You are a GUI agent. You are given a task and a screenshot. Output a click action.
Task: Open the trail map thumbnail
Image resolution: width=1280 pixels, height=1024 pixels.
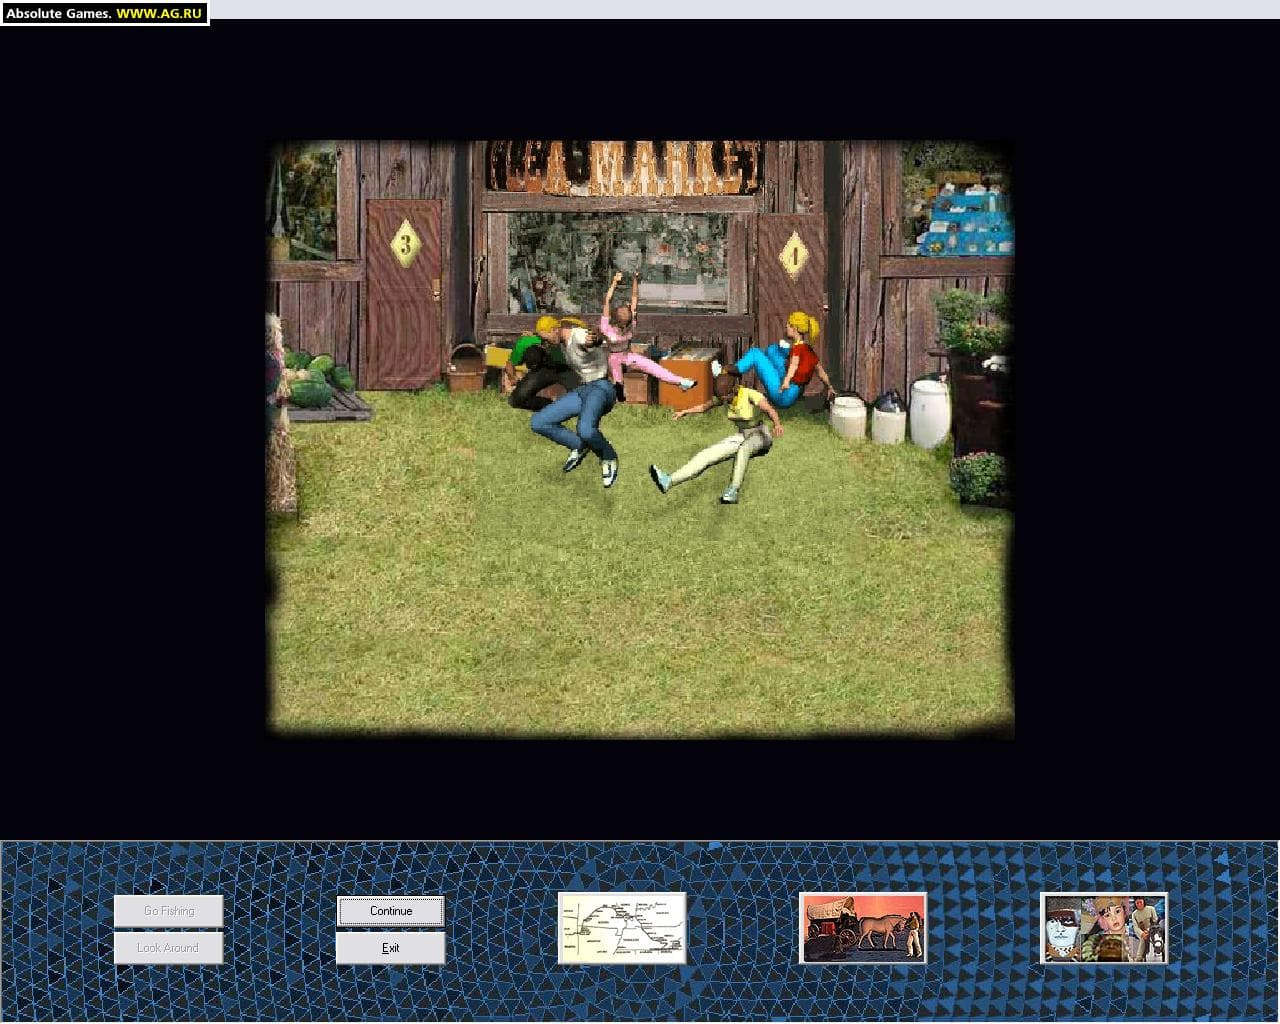click(622, 928)
